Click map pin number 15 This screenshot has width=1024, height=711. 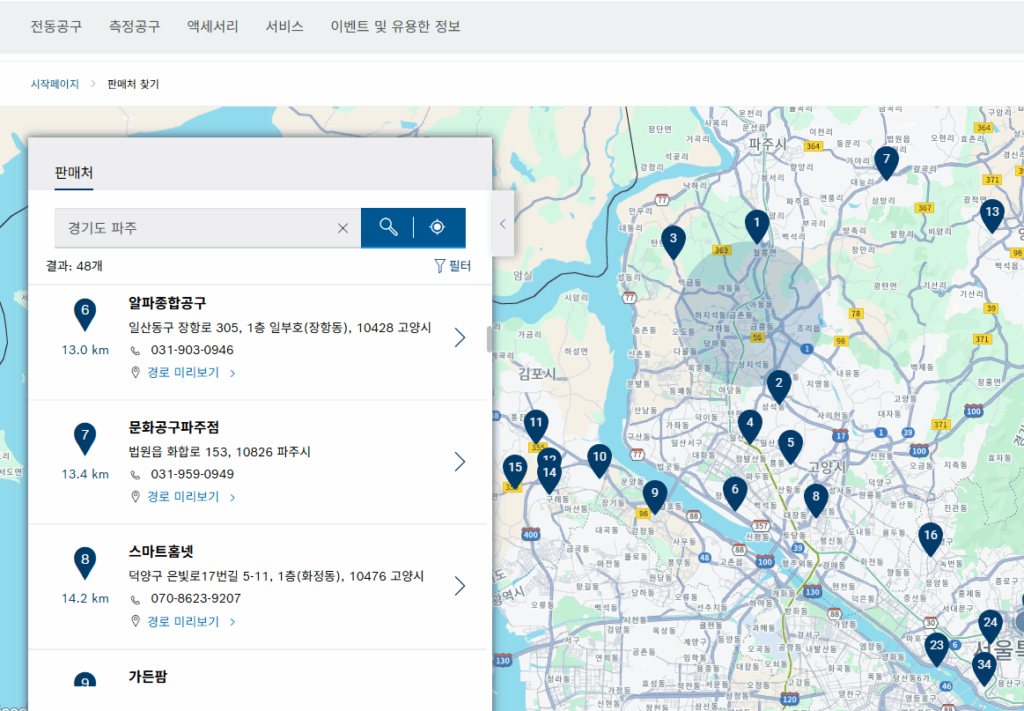point(515,471)
